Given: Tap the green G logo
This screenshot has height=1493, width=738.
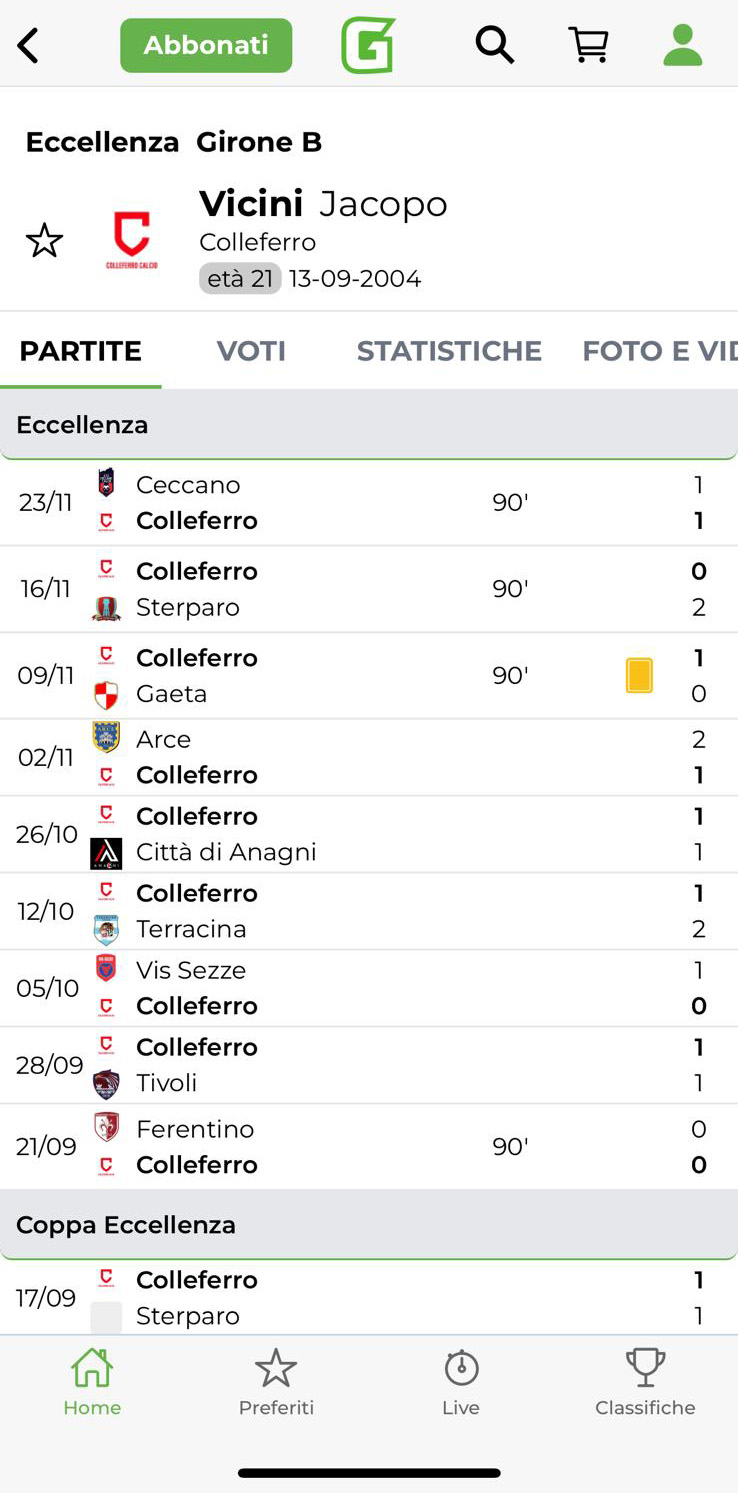Looking at the screenshot, I should click(x=368, y=45).
